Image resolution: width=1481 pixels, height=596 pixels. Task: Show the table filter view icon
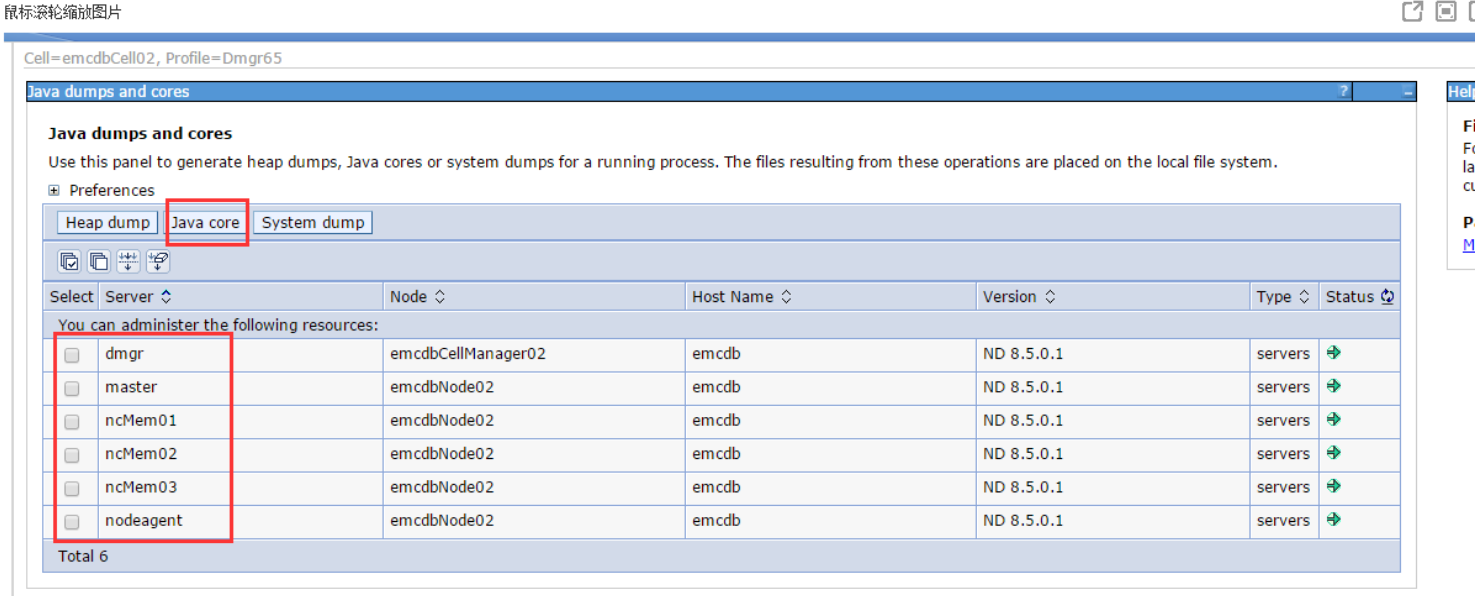[x=128, y=261]
